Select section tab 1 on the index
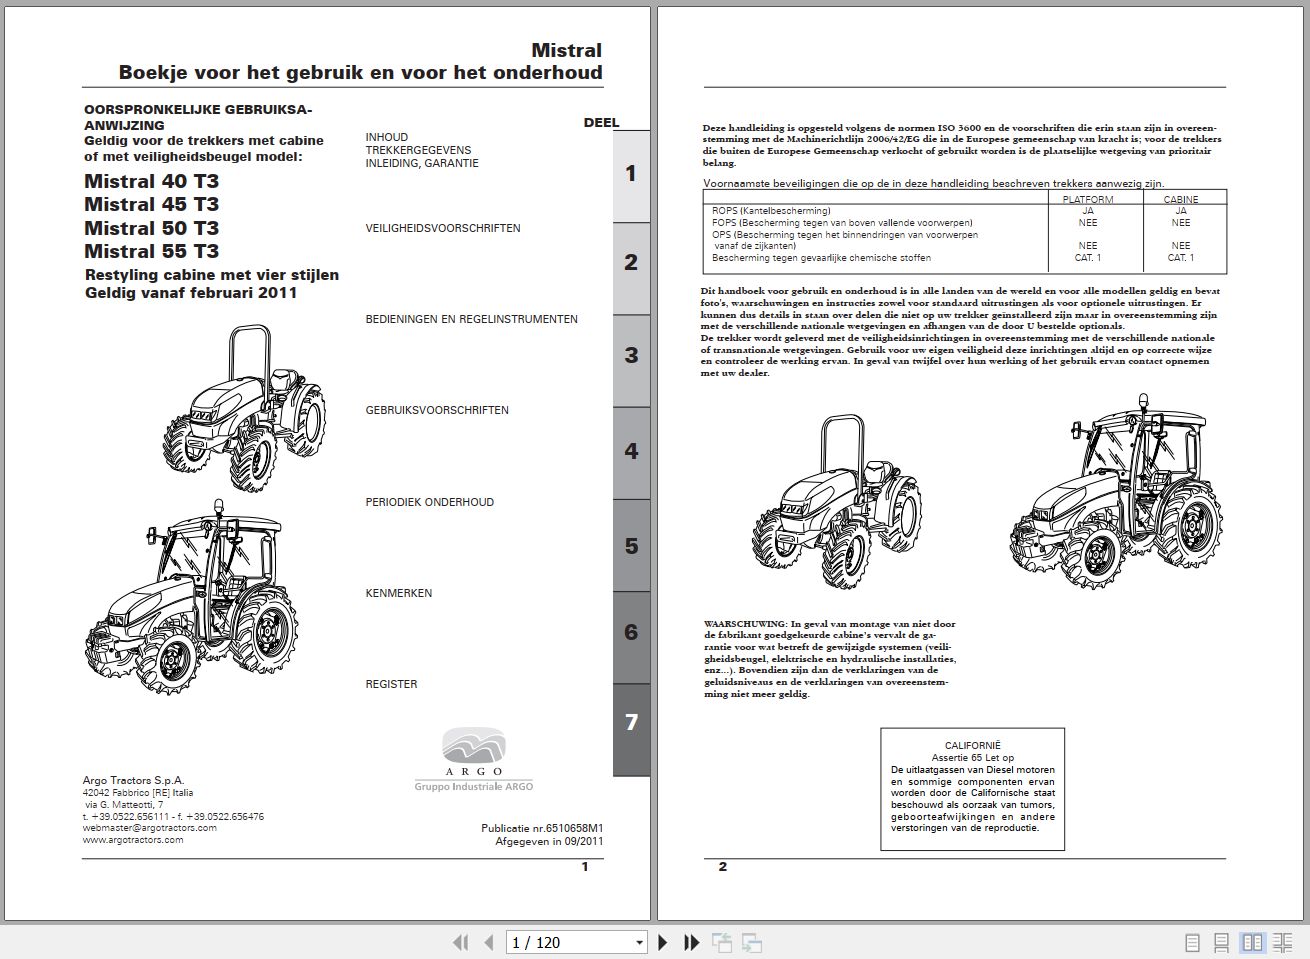Screen dimensions: 1310x959 (x=631, y=175)
